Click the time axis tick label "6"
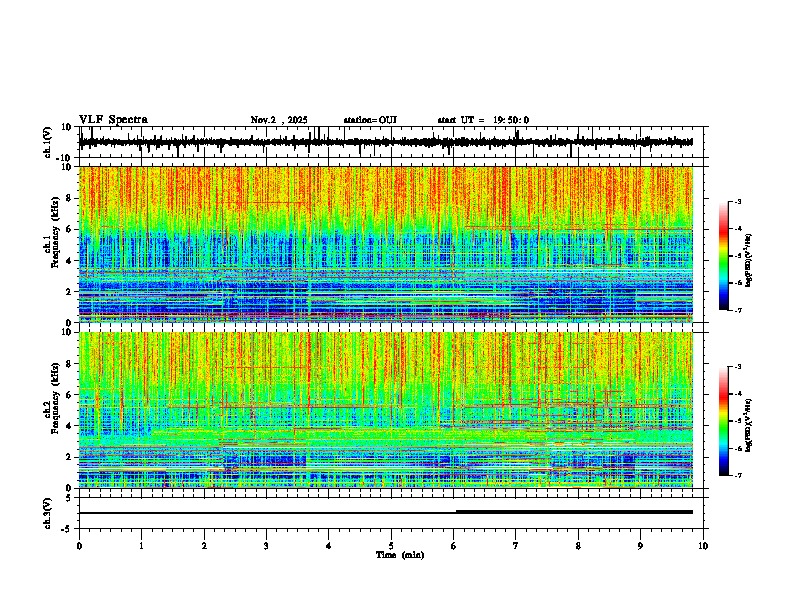This screenshot has width=792, height=612. pos(453,546)
